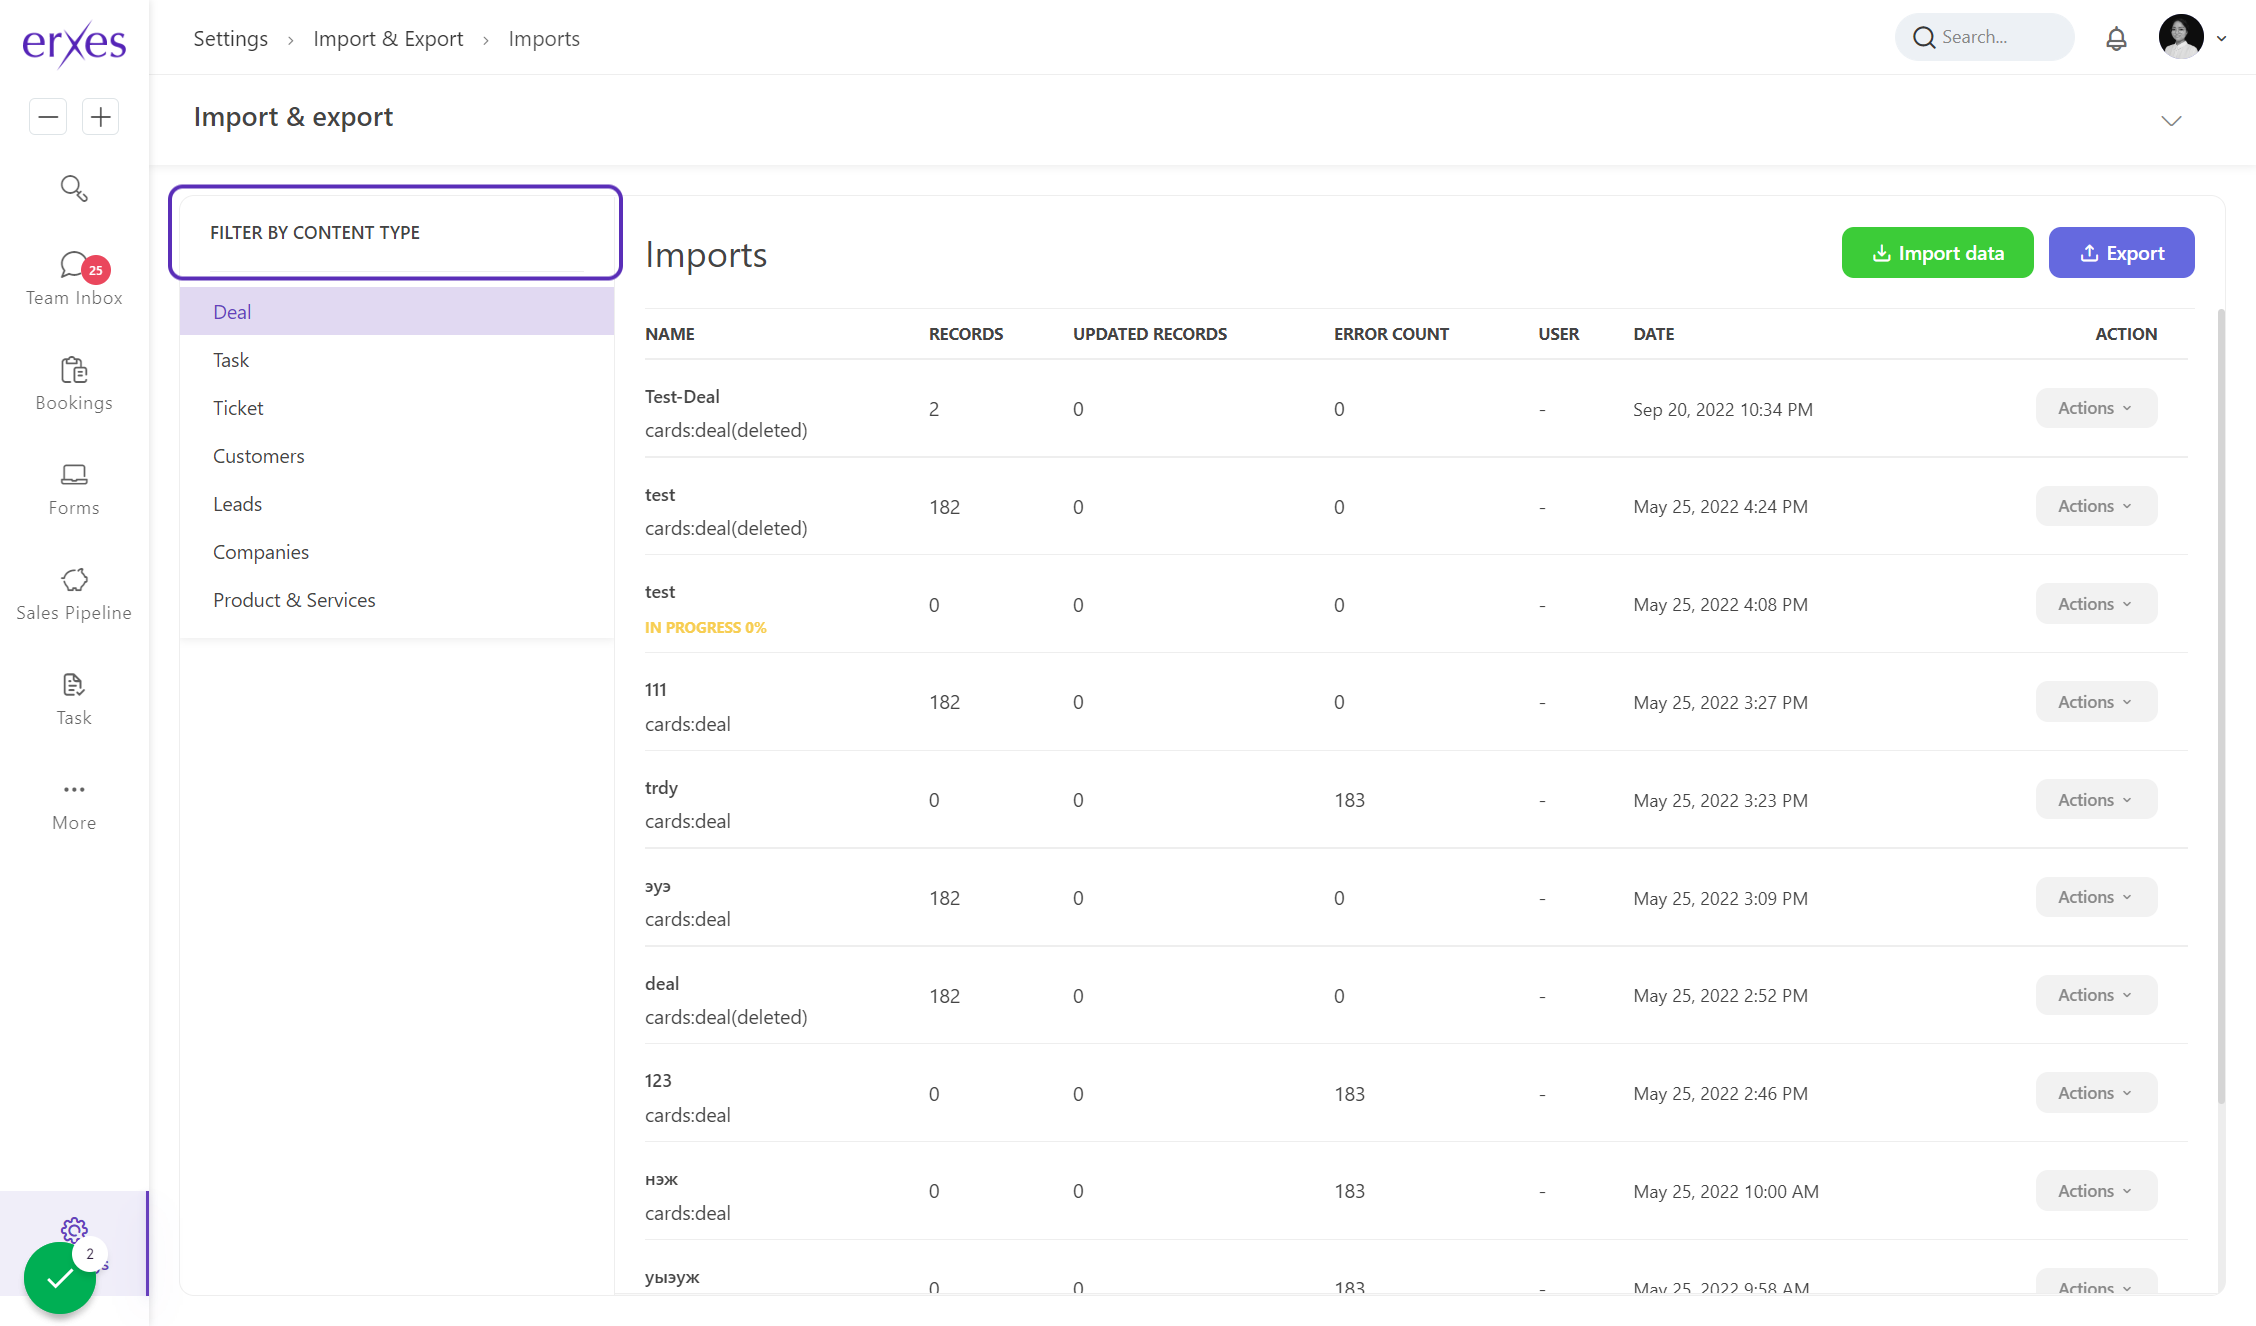
Task: Click the green Import data button
Action: (1937, 253)
